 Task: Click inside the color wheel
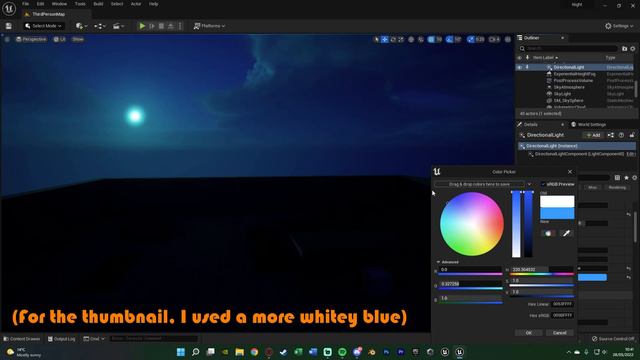click(471, 224)
